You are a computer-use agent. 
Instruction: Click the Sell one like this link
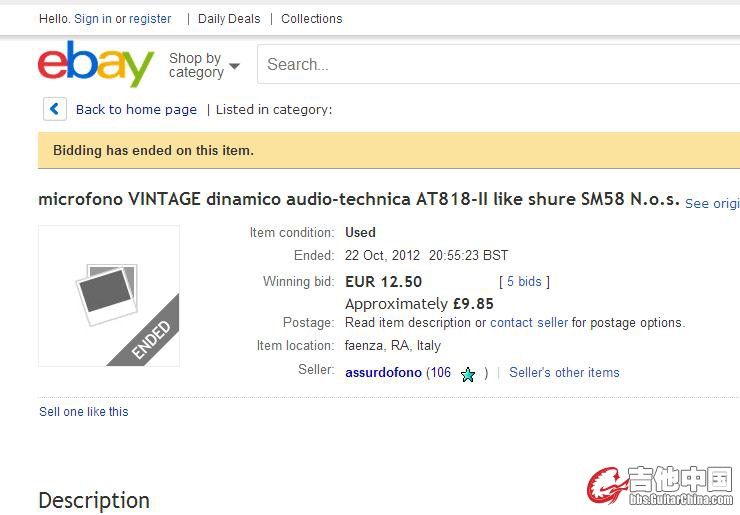click(84, 412)
